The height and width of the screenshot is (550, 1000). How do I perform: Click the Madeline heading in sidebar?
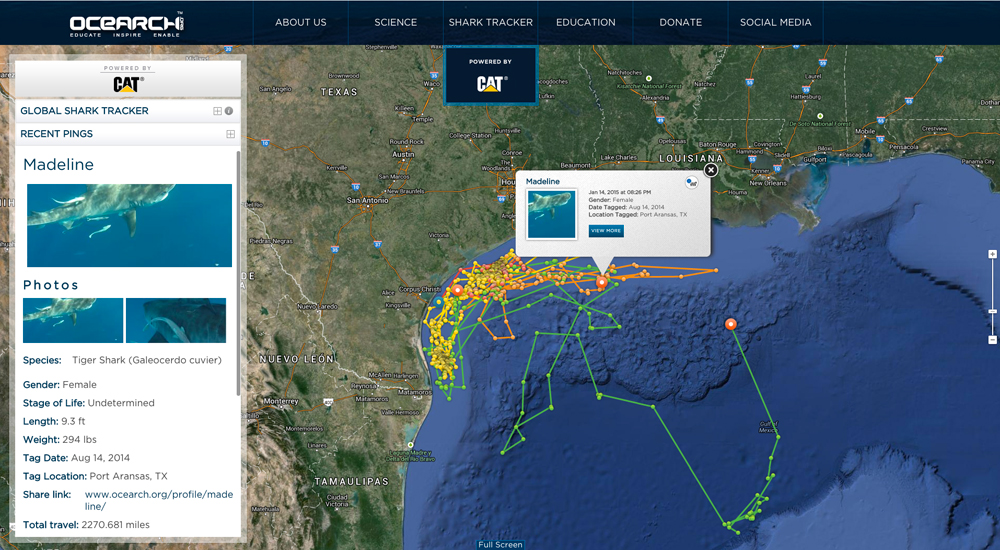click(x=58, y=165)
